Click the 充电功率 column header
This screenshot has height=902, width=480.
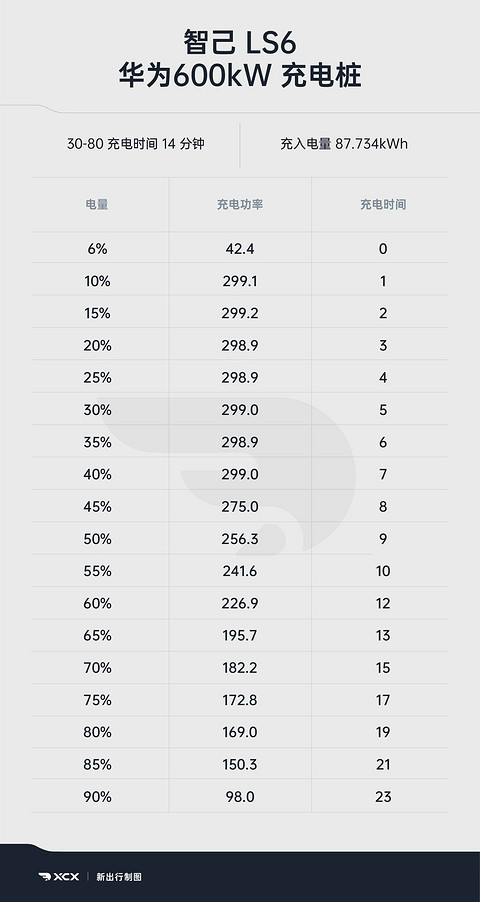[240, 204]
